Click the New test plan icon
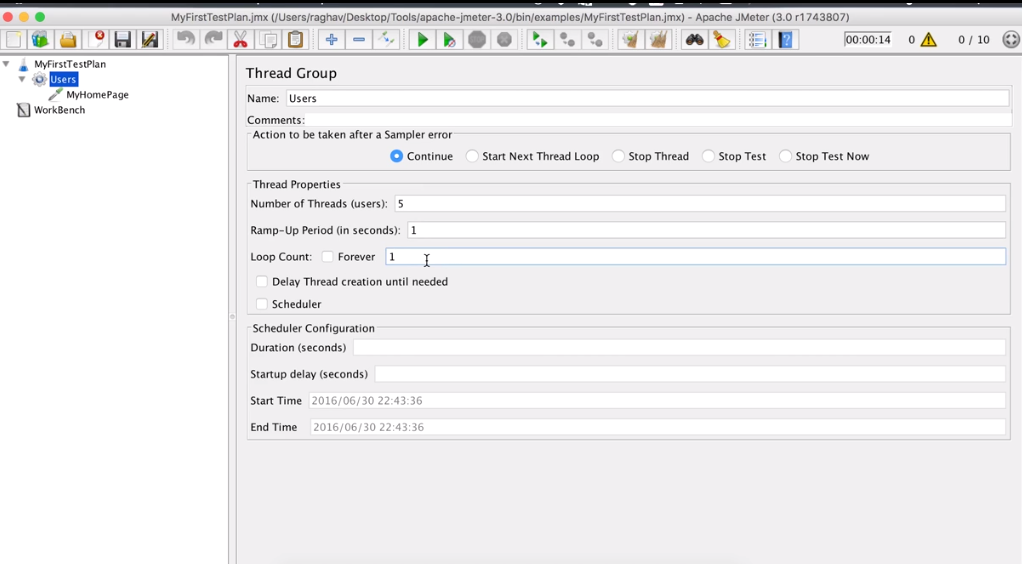The width and height of the screenshot is (1022, 564). tap(14, 40)
